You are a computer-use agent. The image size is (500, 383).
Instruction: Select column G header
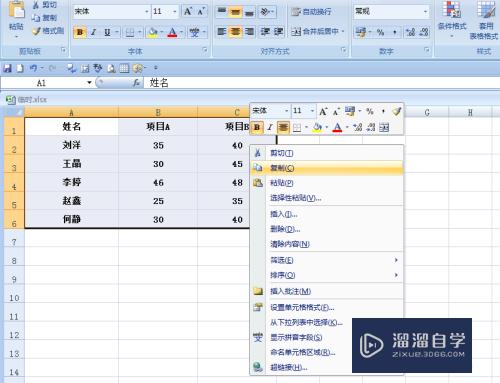(427, 112)
